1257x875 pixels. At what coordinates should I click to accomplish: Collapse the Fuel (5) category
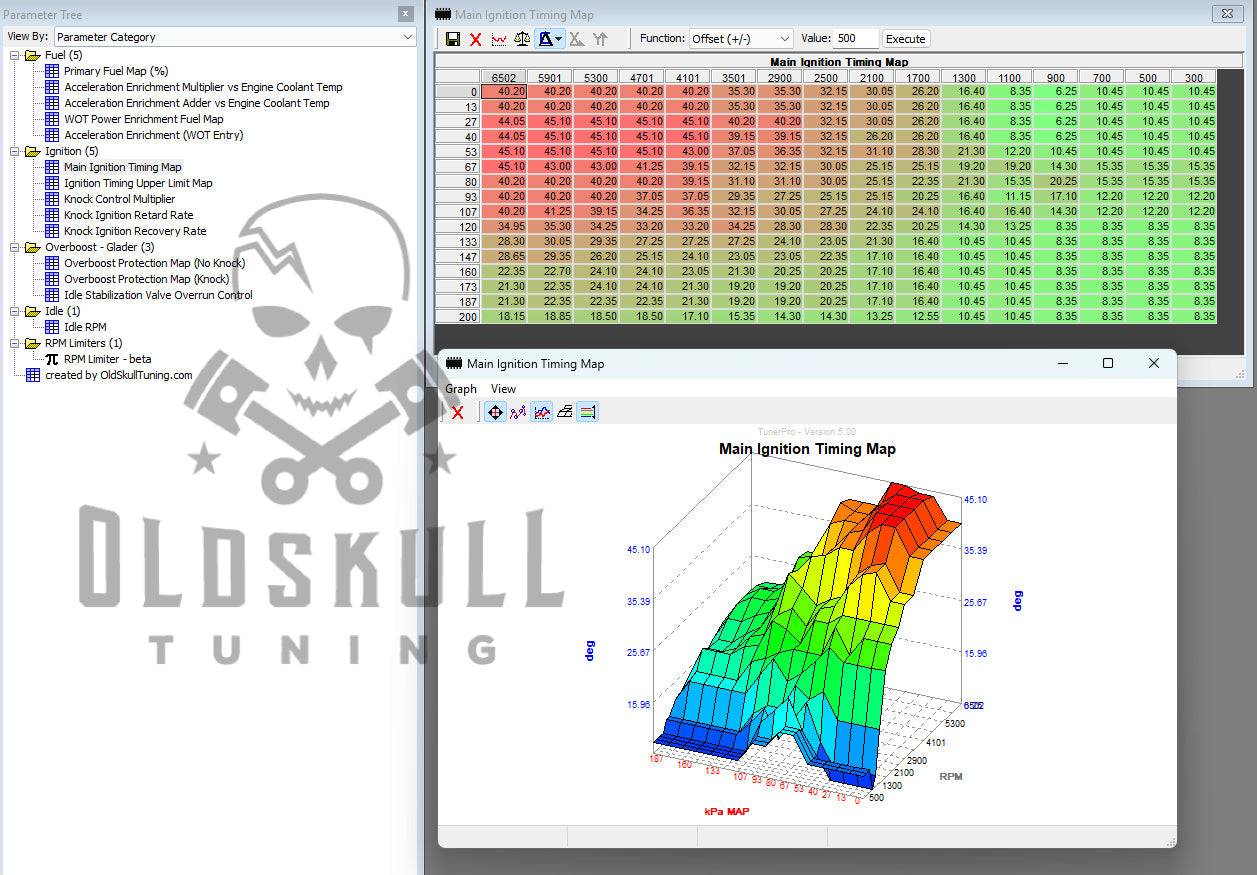click(14, 55)
